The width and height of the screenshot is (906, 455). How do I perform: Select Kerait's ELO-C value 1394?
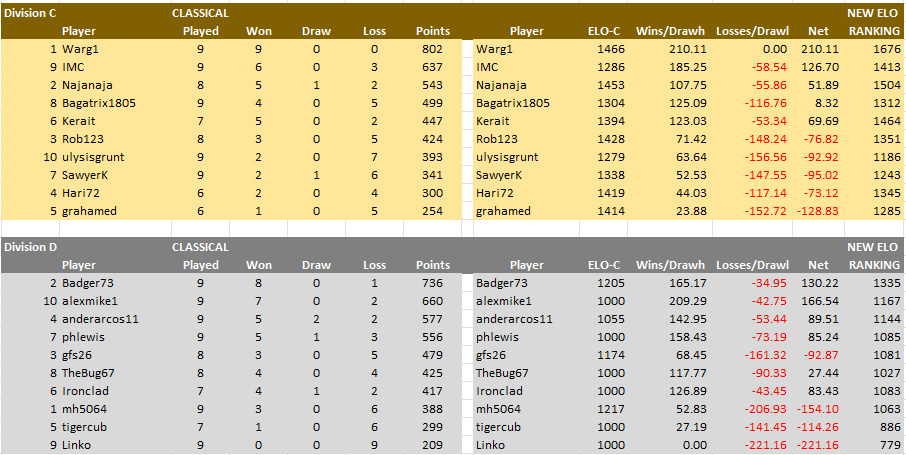click(x=610, y=121)
